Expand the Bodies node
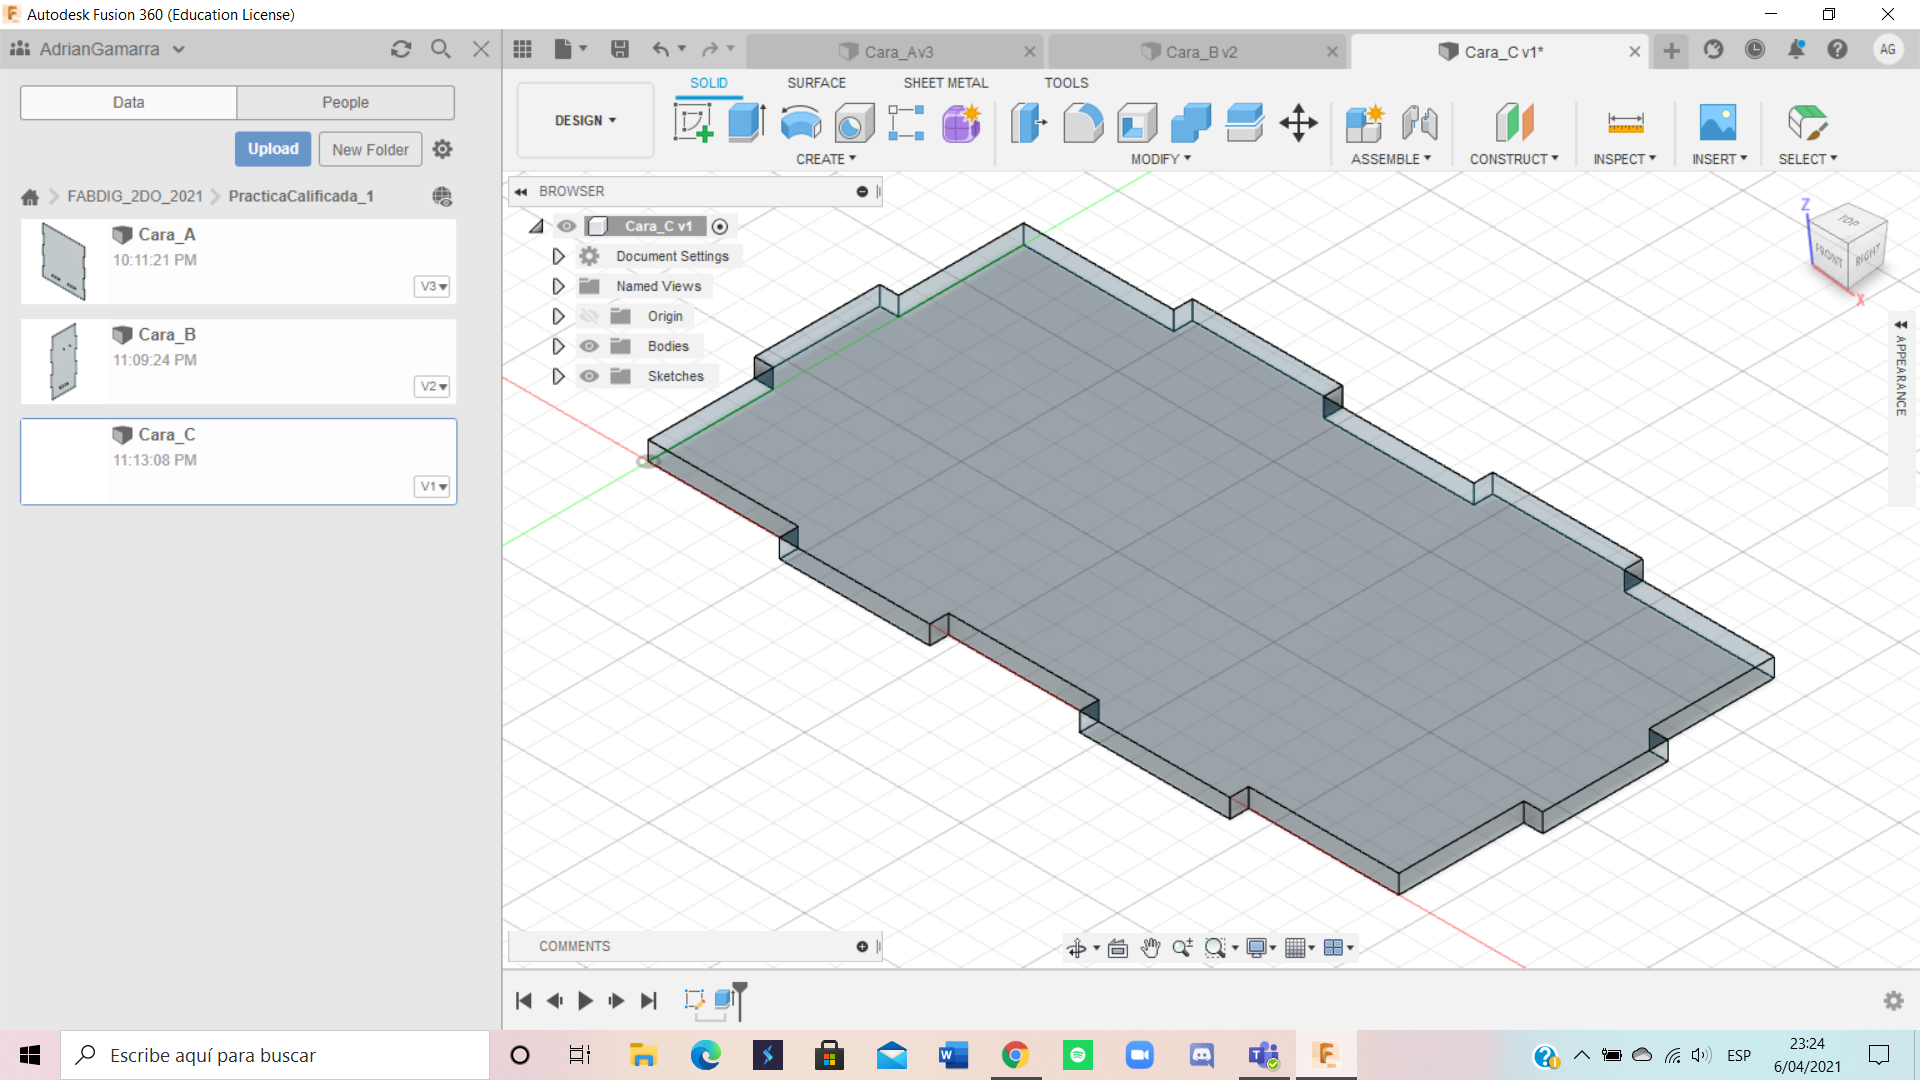The width and height of the screenshot is (1920, 1080). click(x=558, y=346)
